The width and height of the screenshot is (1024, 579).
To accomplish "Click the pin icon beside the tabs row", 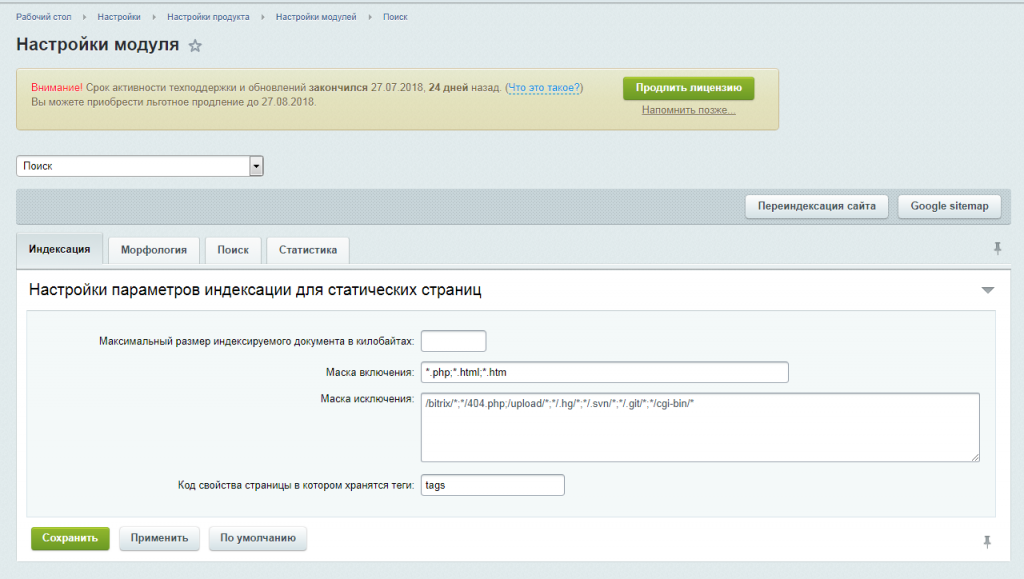I will pos(997,248).
